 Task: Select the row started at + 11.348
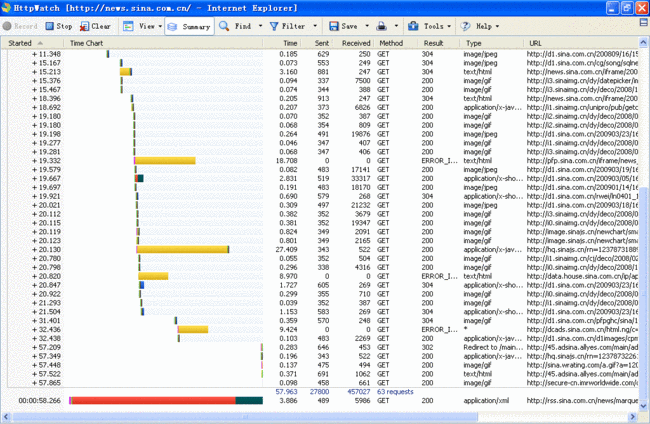click(x=323, y=54)
